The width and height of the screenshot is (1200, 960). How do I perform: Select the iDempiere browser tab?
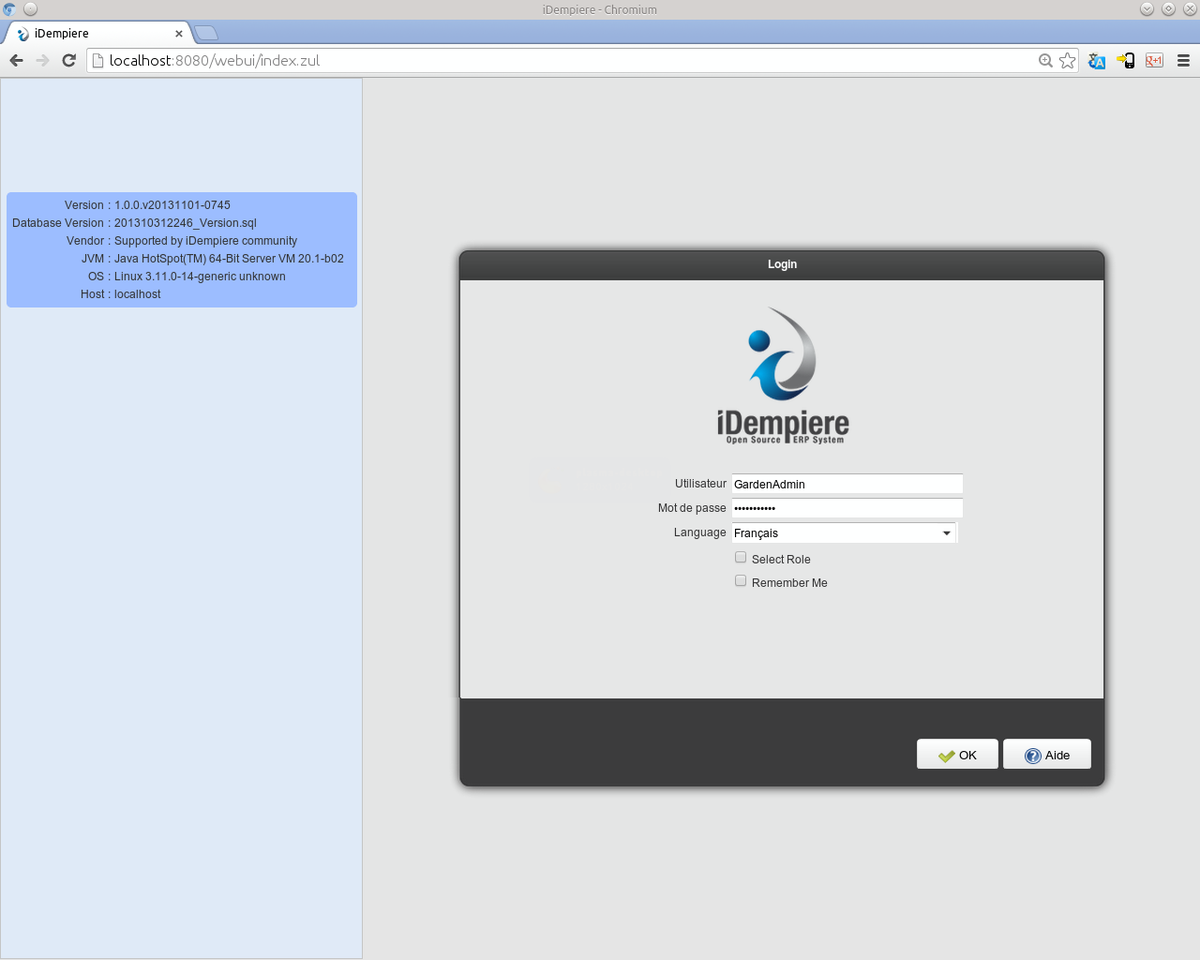[90, 31]
